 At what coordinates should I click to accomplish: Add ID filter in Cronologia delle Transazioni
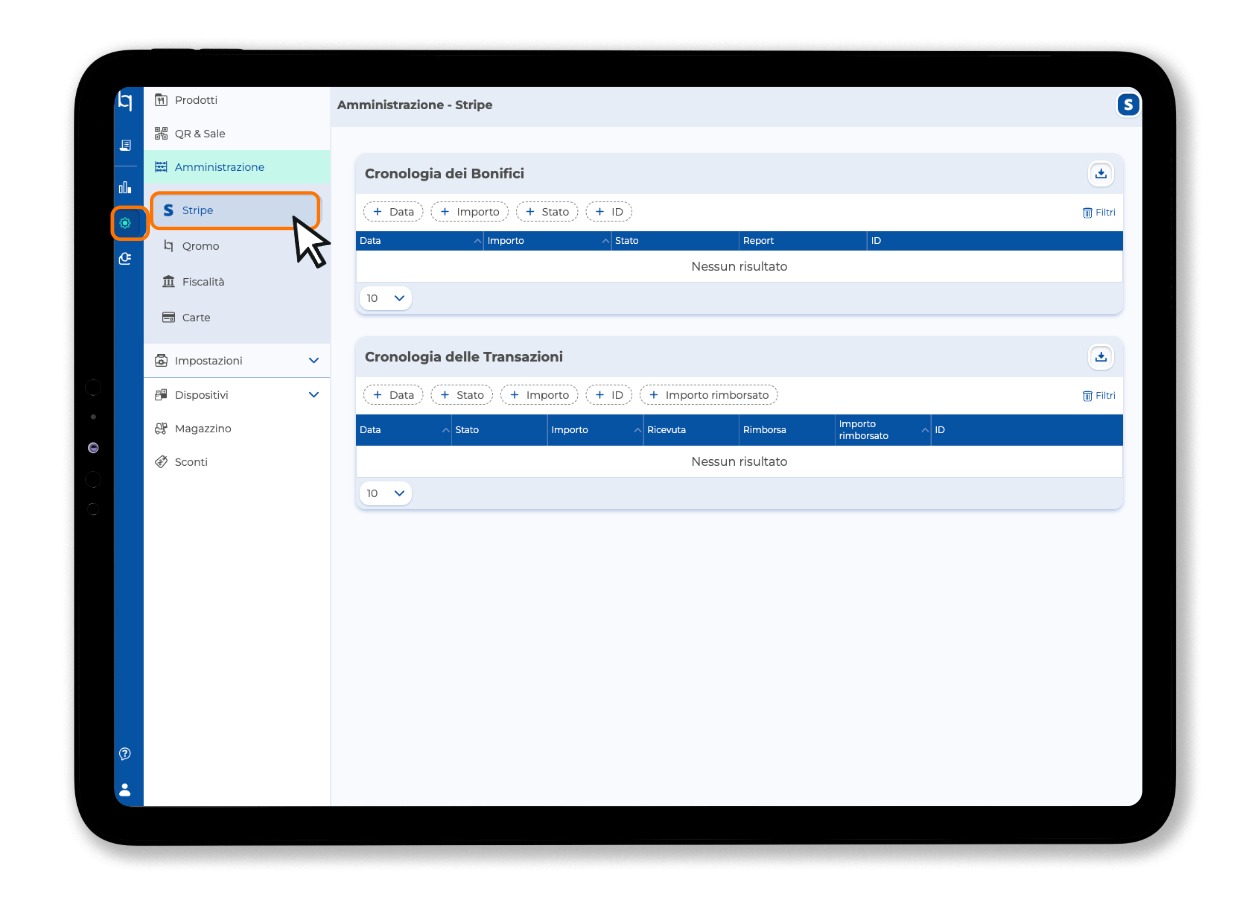click(609, 395)
